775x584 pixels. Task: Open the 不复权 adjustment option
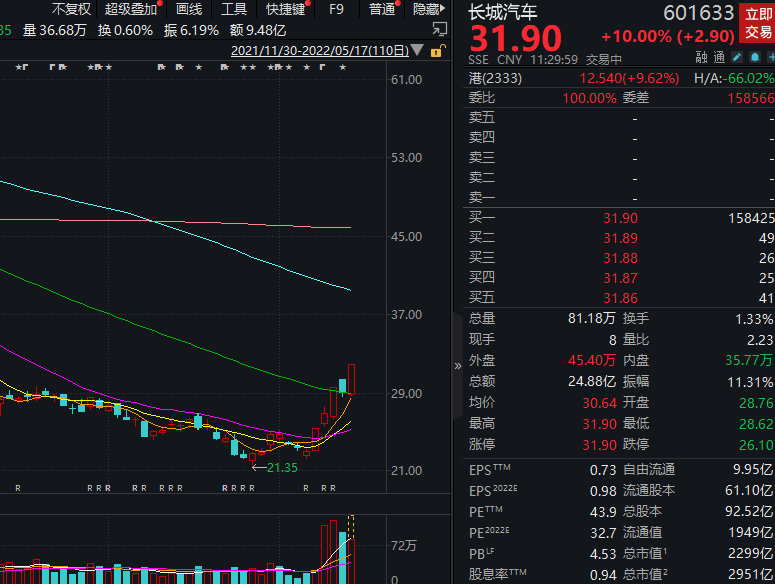click(x=71, y=9)
